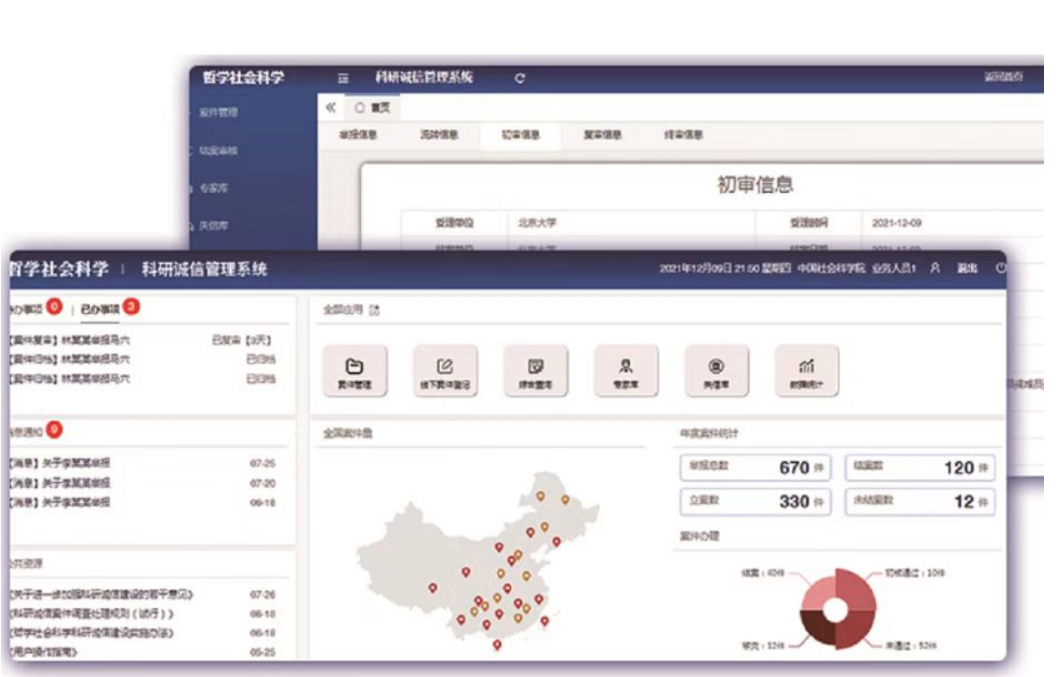
Task: Select the 终审信息 tab
Action: pos(683,135)
